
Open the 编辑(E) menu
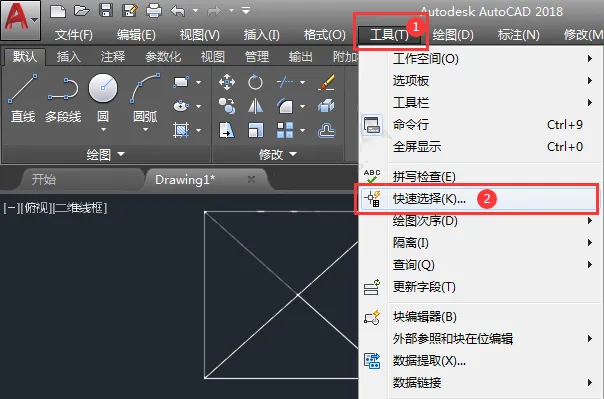tap(136, 35)
